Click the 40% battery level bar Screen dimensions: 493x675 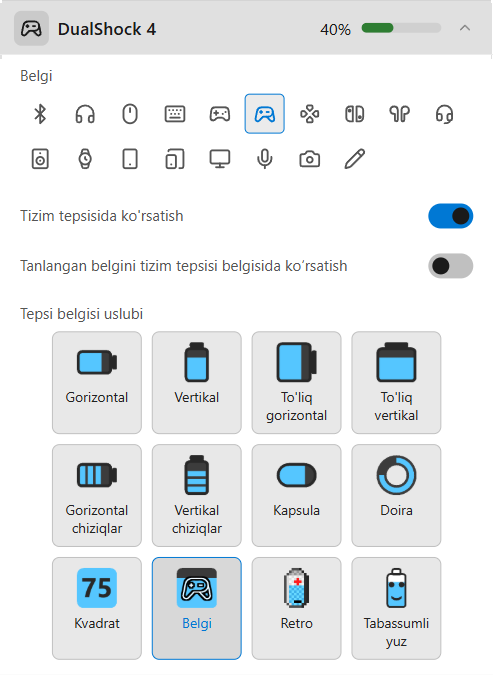point(401,28)
